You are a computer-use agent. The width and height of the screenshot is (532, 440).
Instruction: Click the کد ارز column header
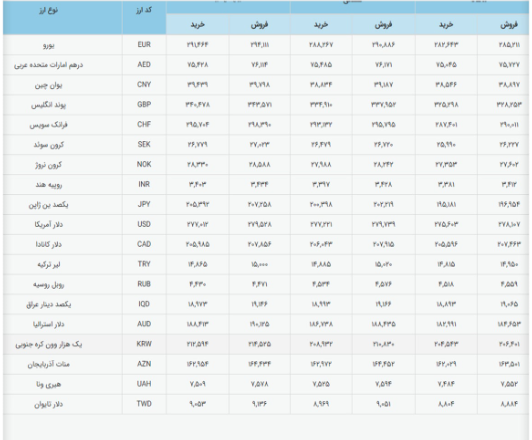point(144,11)
